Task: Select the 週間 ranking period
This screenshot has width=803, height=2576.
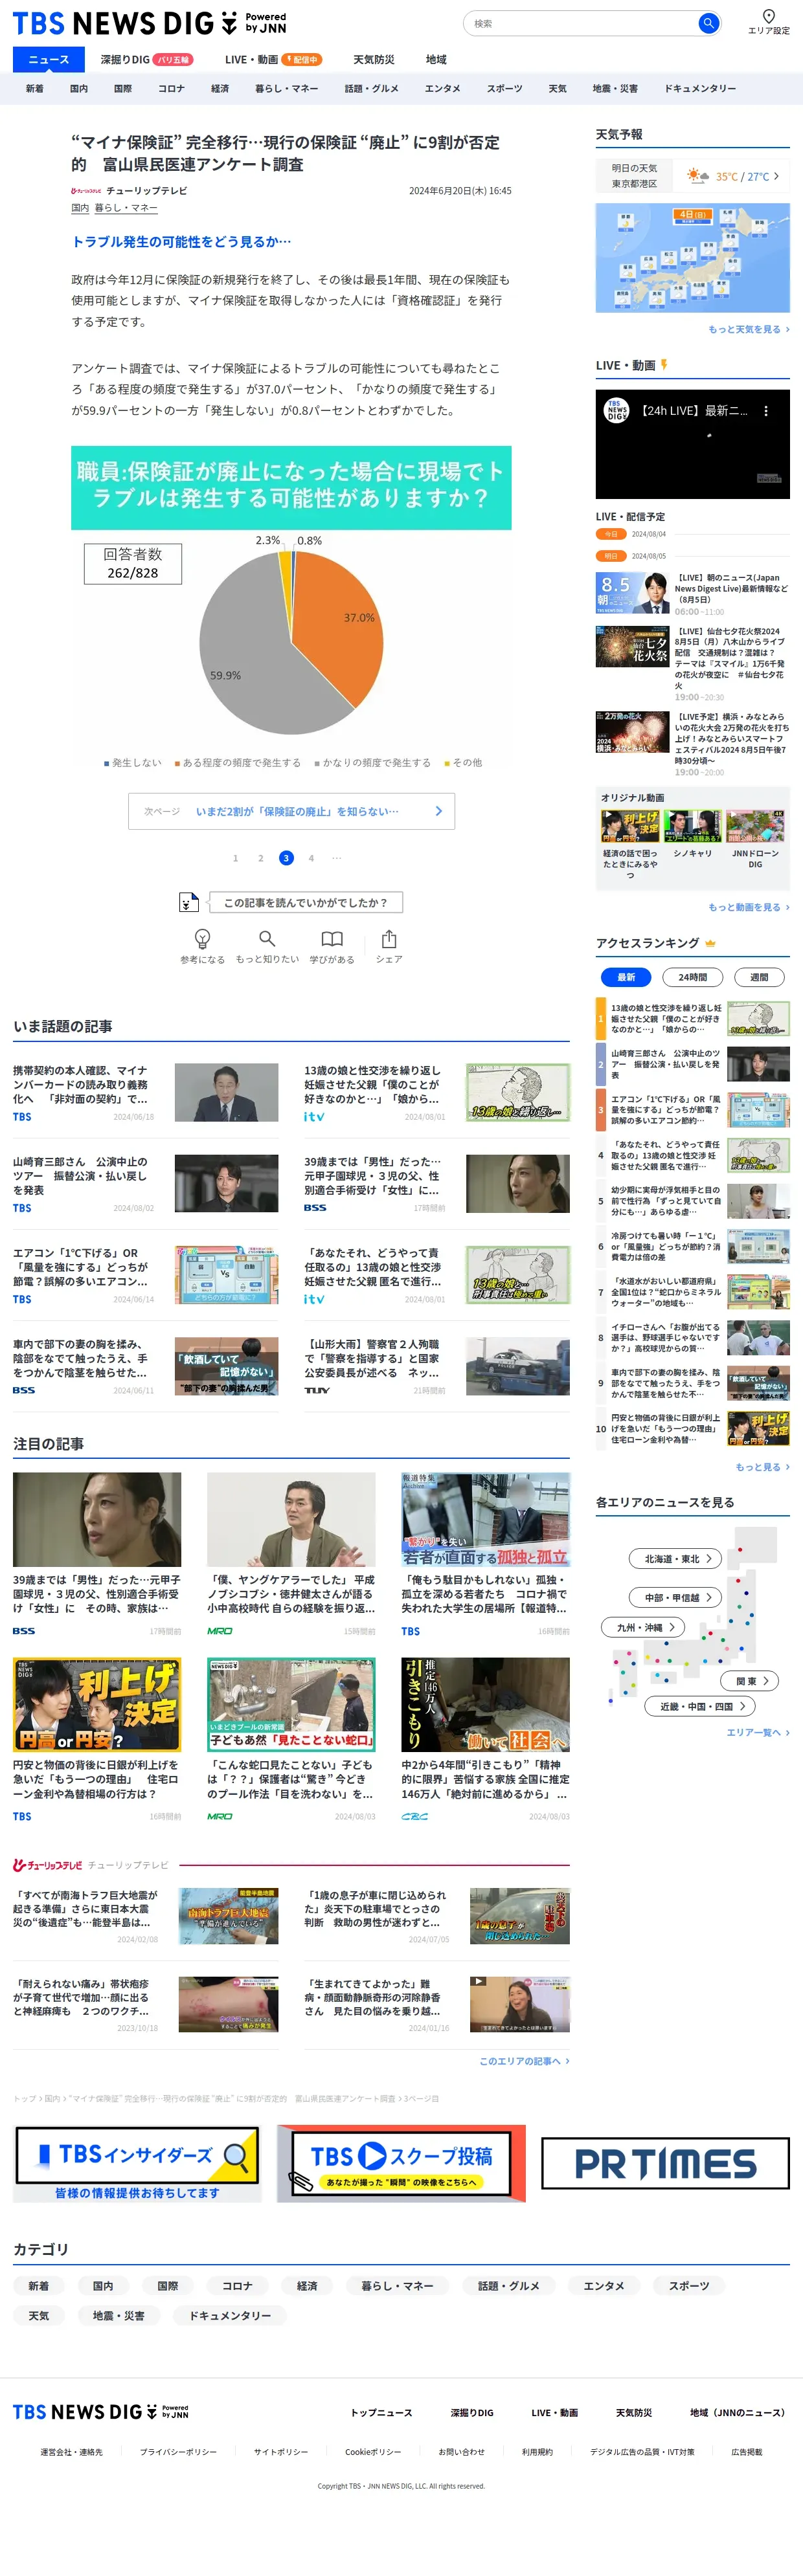Action: pos(759,977)
